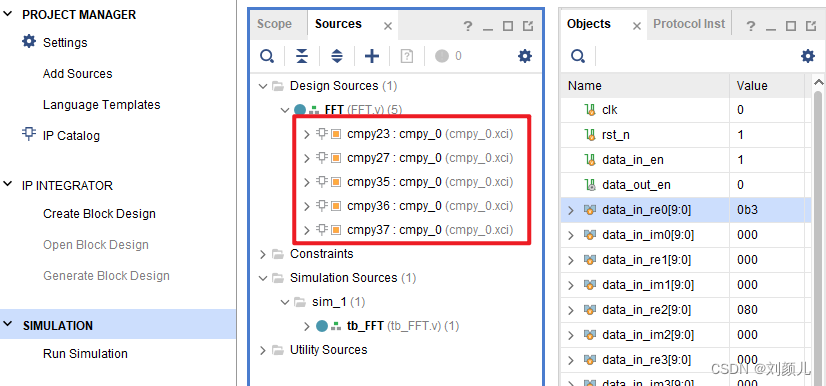Screen dimensions: 826x386
Task: Click the search icon in Sources toolbar
Action: tap(267, 56)
